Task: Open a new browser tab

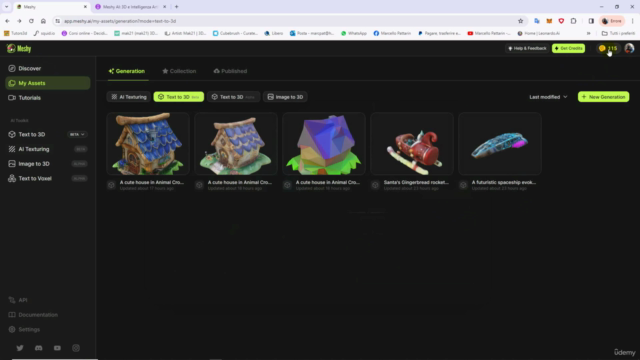Action: pos(177,7)
